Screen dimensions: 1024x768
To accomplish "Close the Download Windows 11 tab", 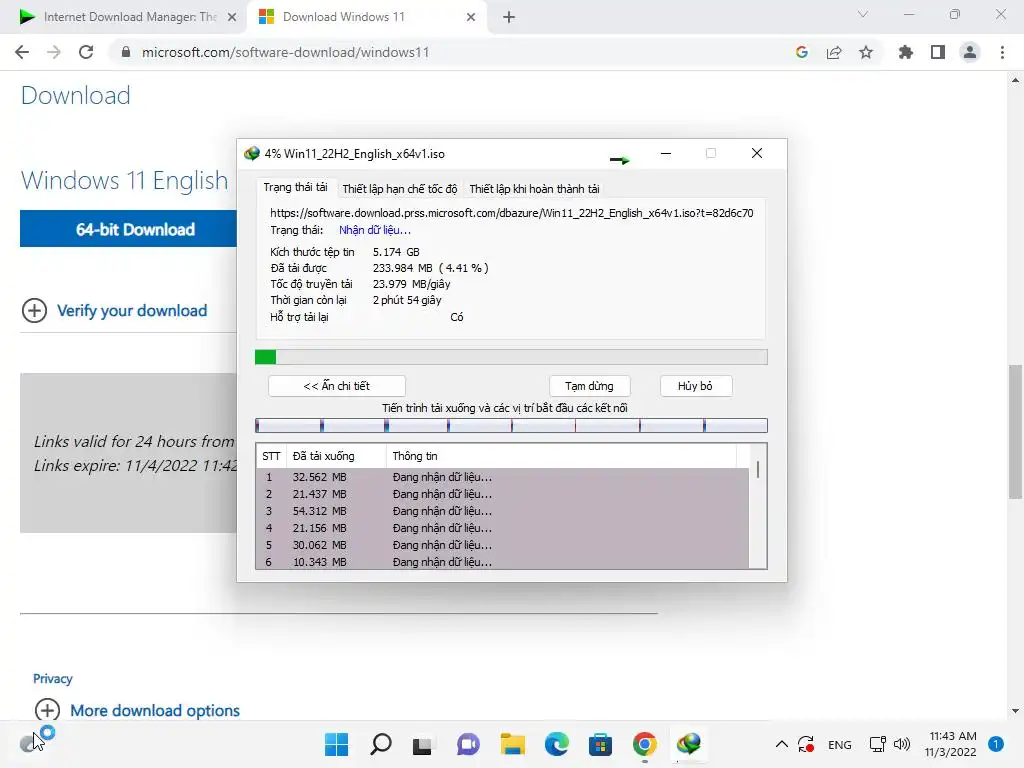I will click(471, 17).
